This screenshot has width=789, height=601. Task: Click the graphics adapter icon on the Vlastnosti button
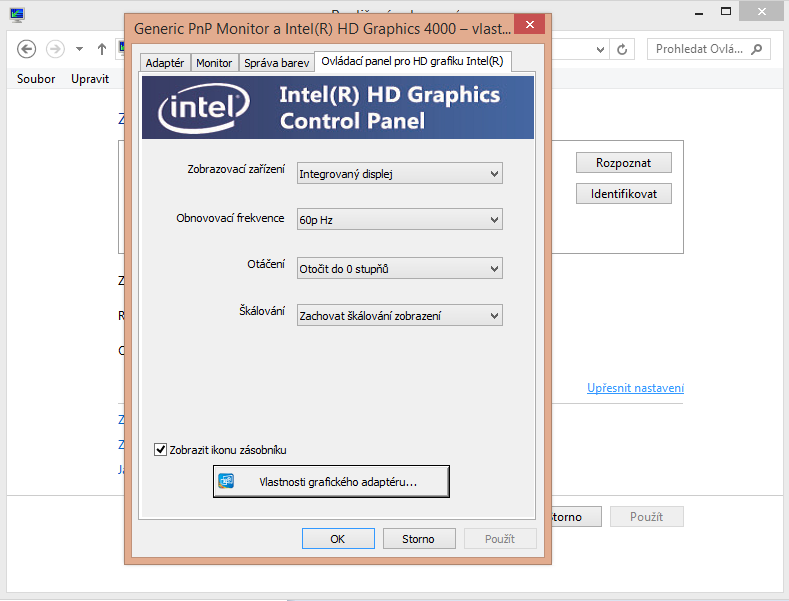pyautogui.click(x=226, y=481)
